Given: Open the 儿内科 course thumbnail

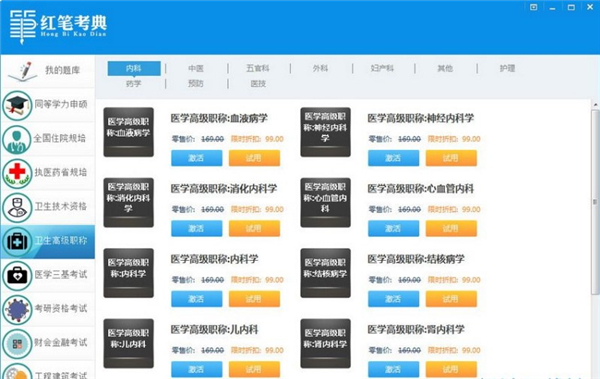Looking at the screenshot, I should click(129, 343).
